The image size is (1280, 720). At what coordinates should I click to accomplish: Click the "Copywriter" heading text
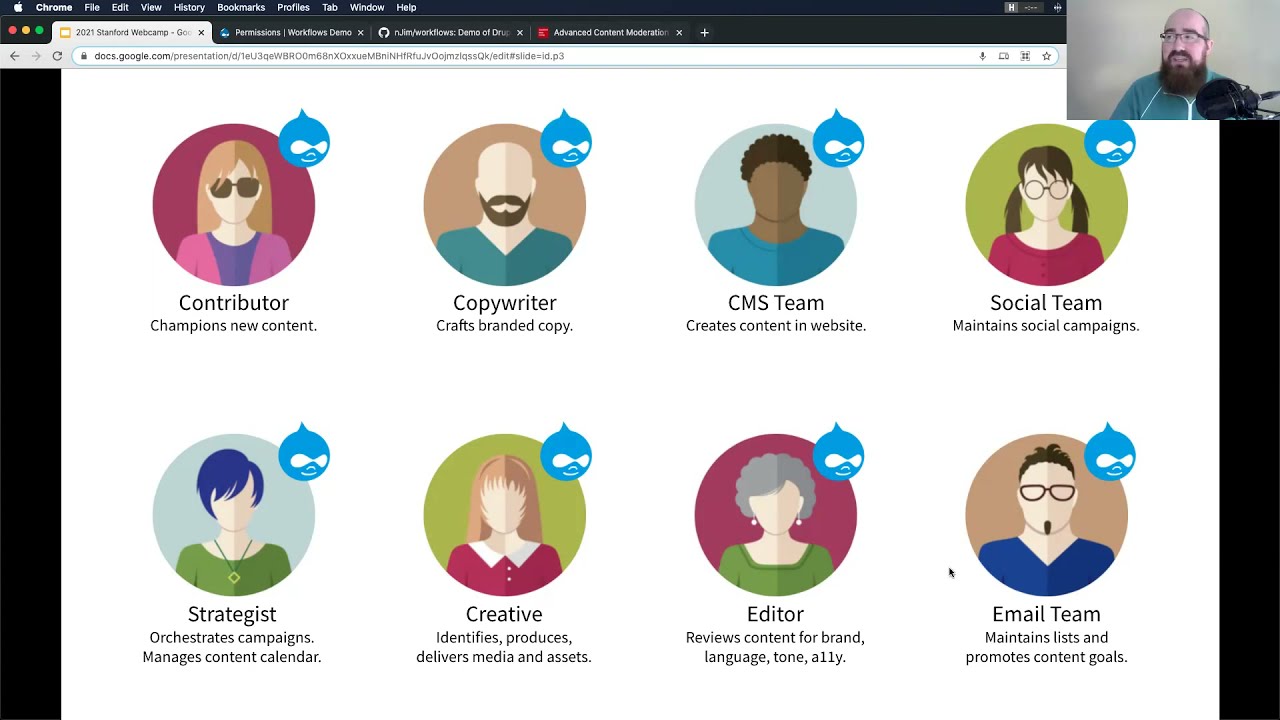pyautogui.click(x=504, y=303)
